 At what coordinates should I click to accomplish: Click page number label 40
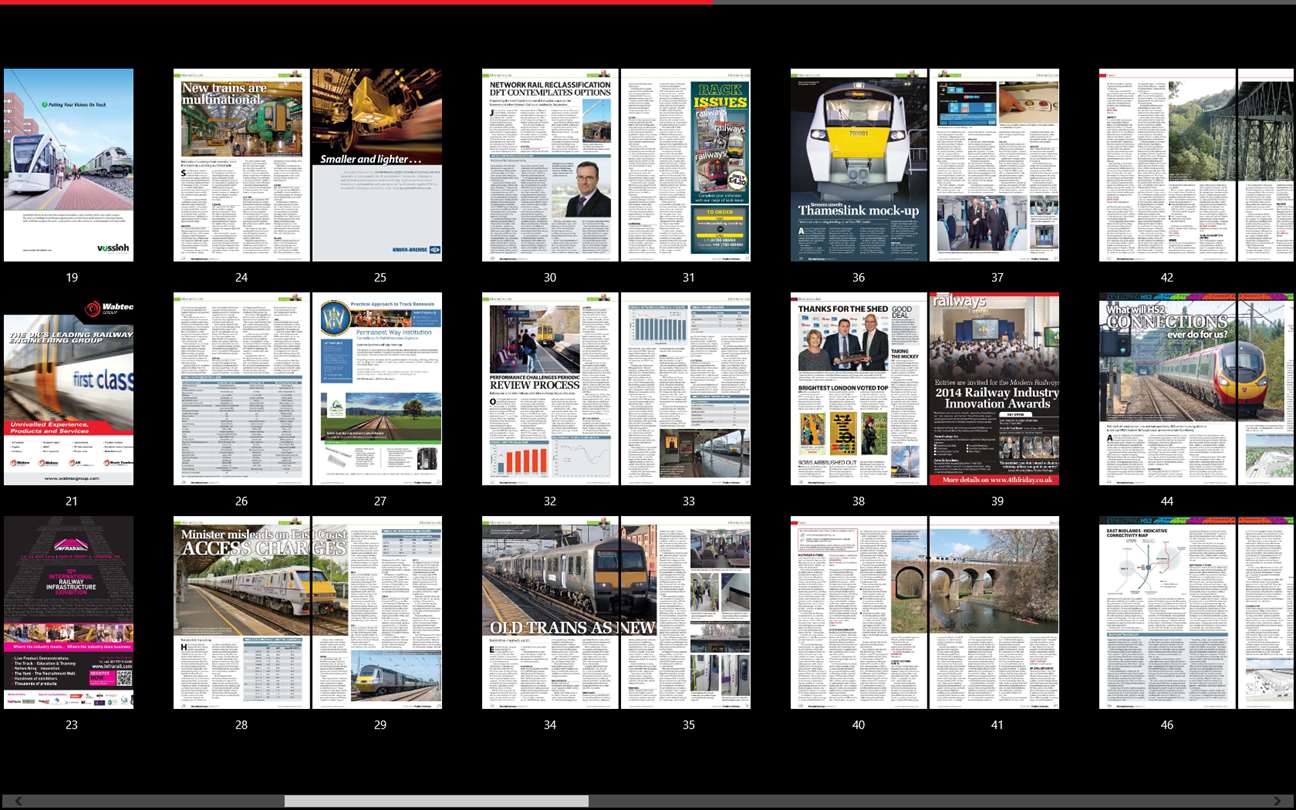(858, 725)
